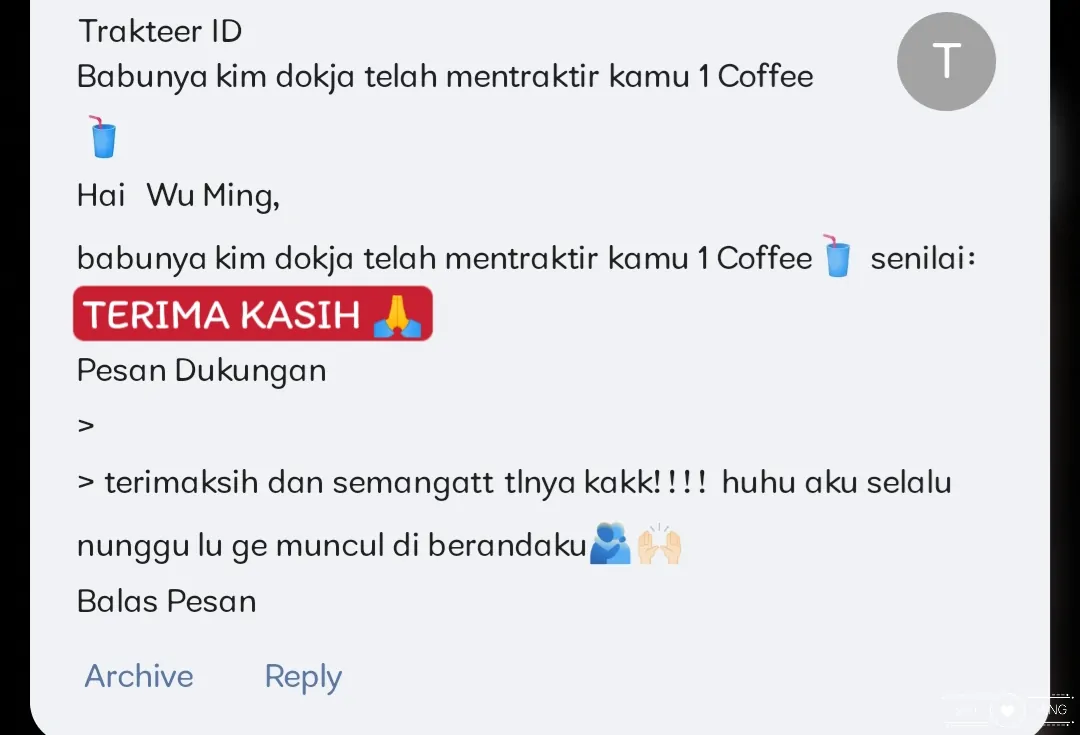This screenshot has height=735, width=1080.
Task: Select the "Trakteer ID" sender name
Action: point(160,31)
